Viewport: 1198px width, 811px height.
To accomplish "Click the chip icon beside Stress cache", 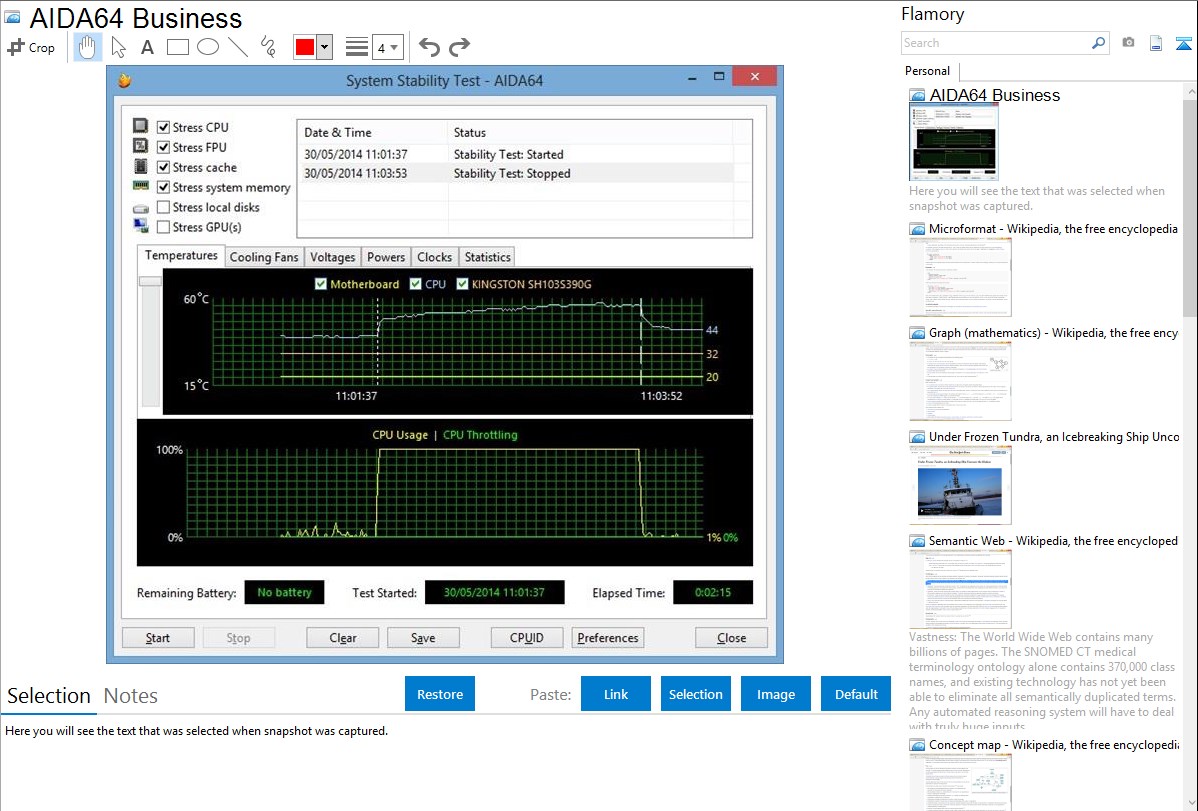I will [141, 166].
